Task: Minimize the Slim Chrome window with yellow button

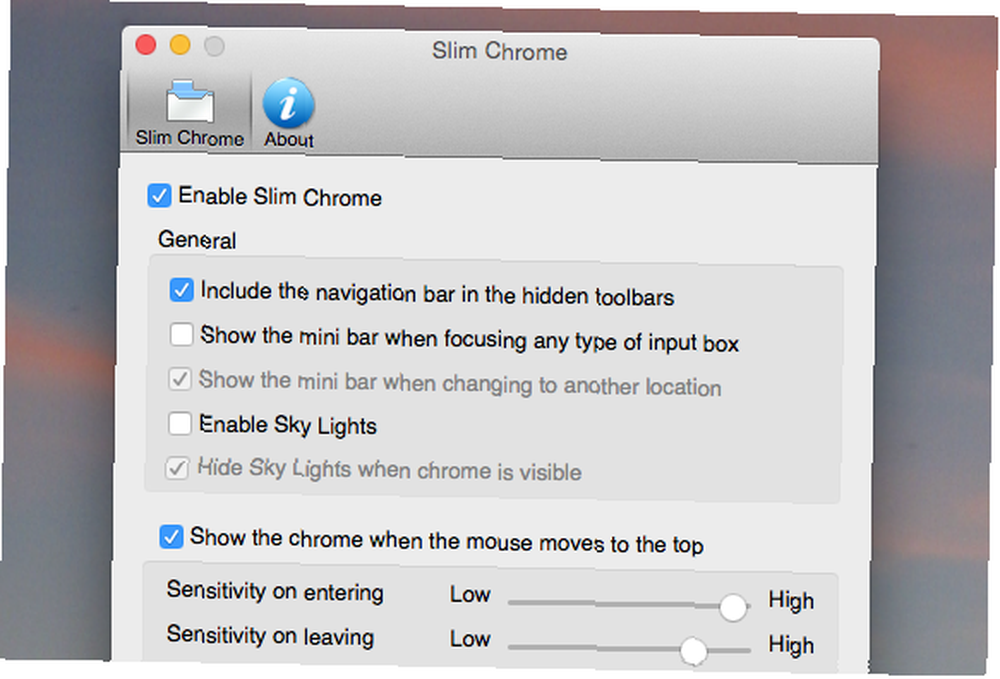Action: click(x=180, y=45)
